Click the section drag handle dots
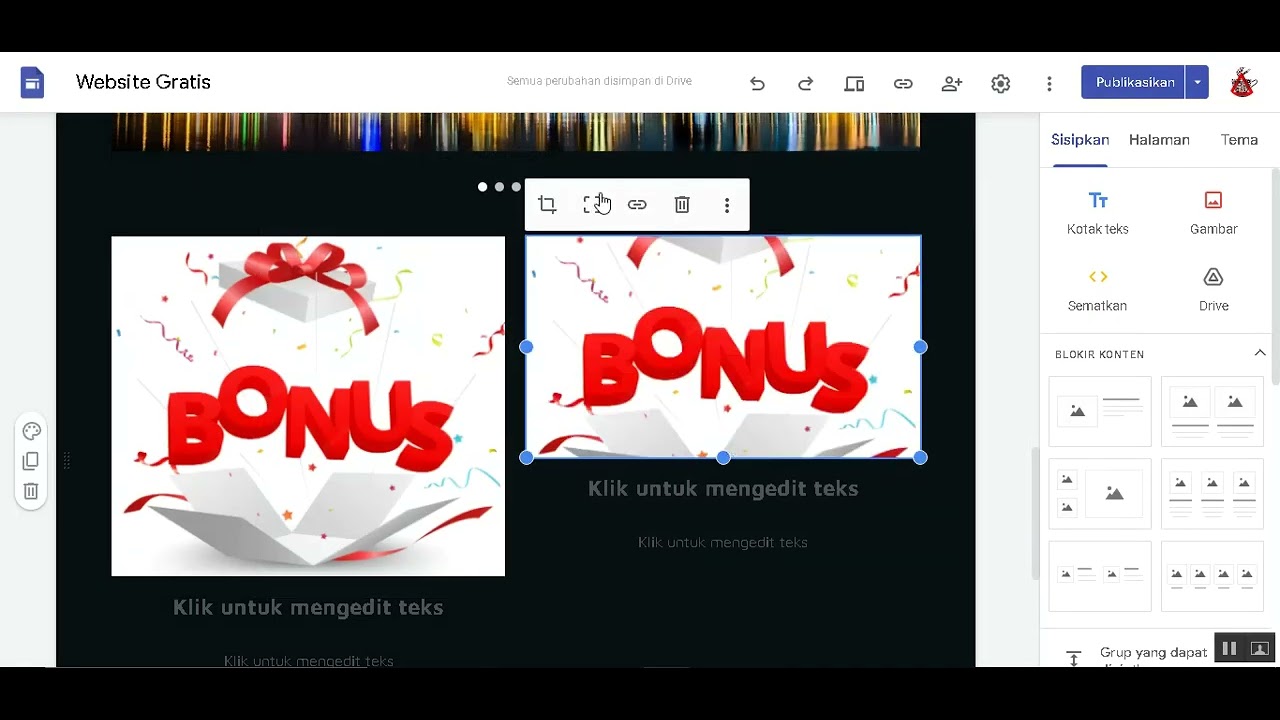 coord(67,461)
